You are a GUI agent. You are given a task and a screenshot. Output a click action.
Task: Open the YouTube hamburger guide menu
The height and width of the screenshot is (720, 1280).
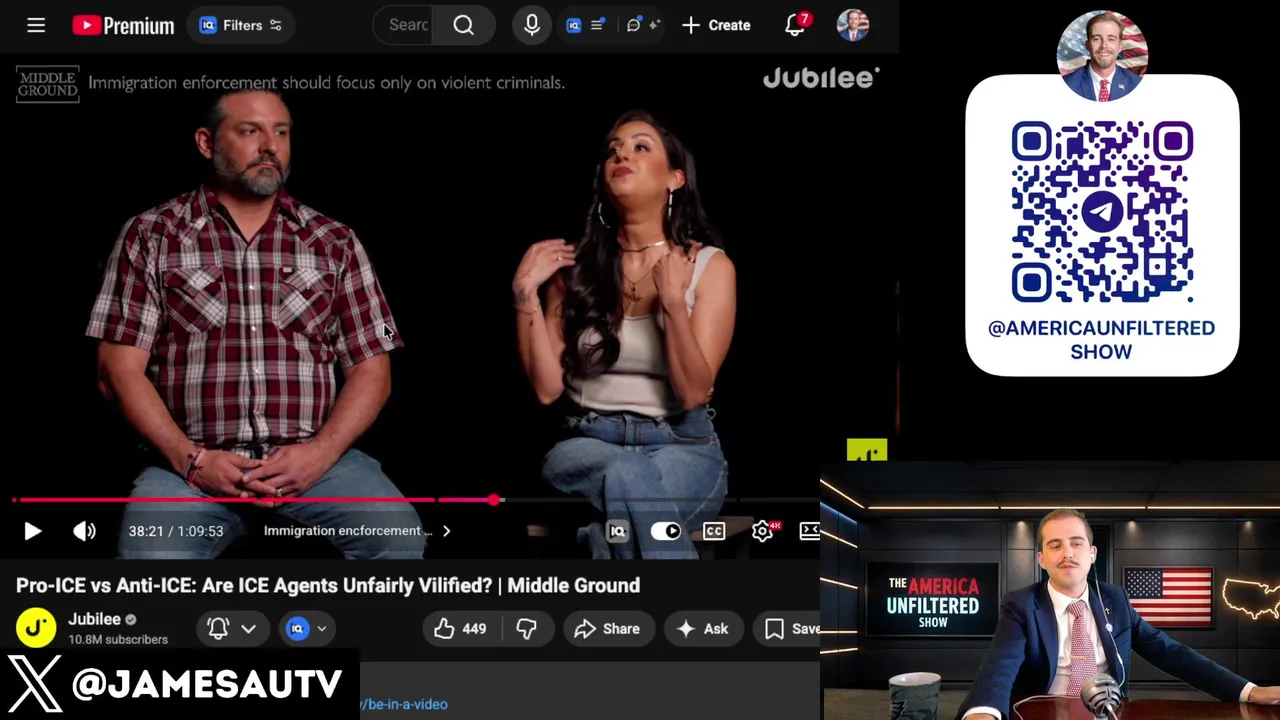[36, 25]
